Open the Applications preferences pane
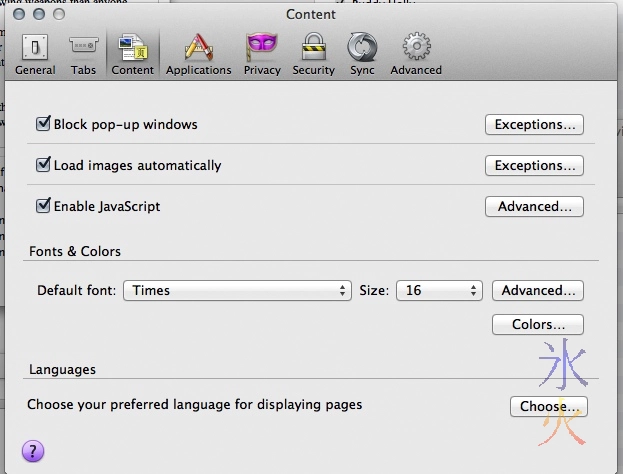 click(198, 53)
